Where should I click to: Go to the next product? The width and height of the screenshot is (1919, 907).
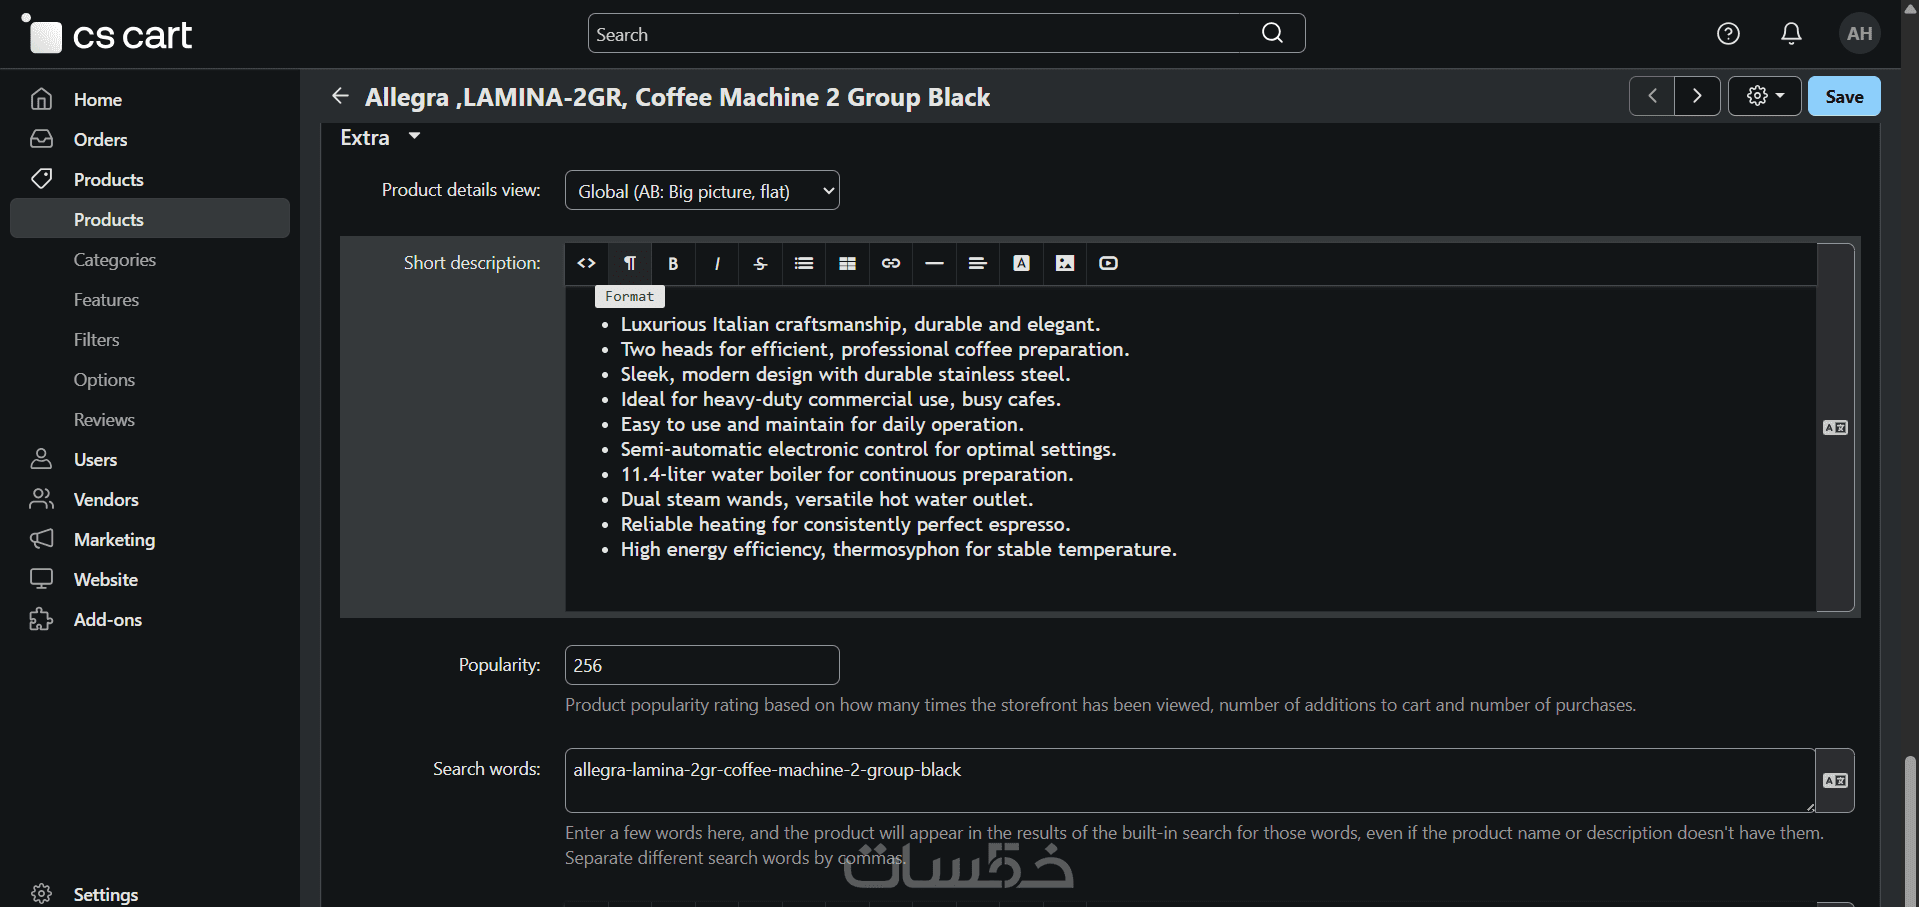[1697, 96]
